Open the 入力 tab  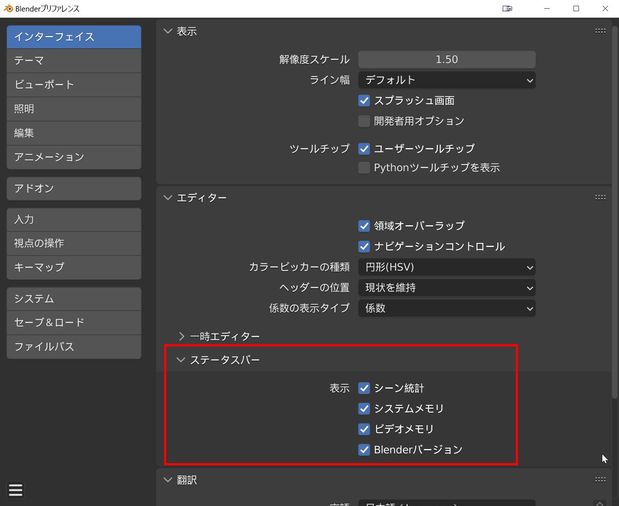click(x=74, y=219)
